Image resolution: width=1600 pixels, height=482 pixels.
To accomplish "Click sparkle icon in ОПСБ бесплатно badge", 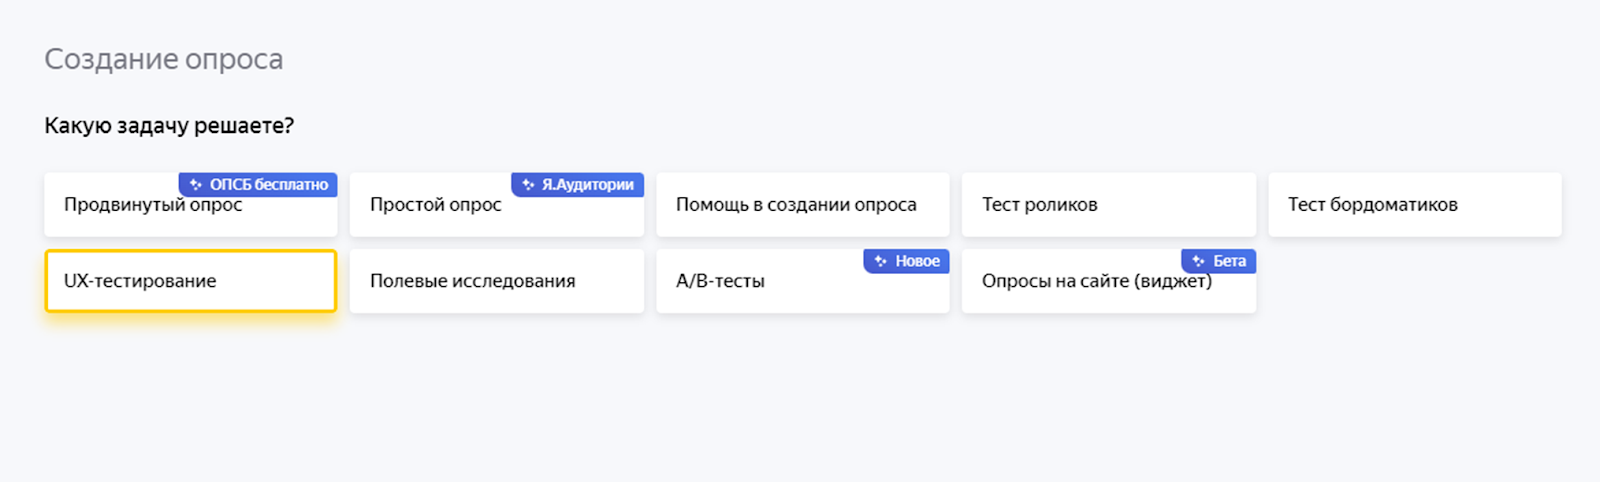I will [x=196, y=185].
